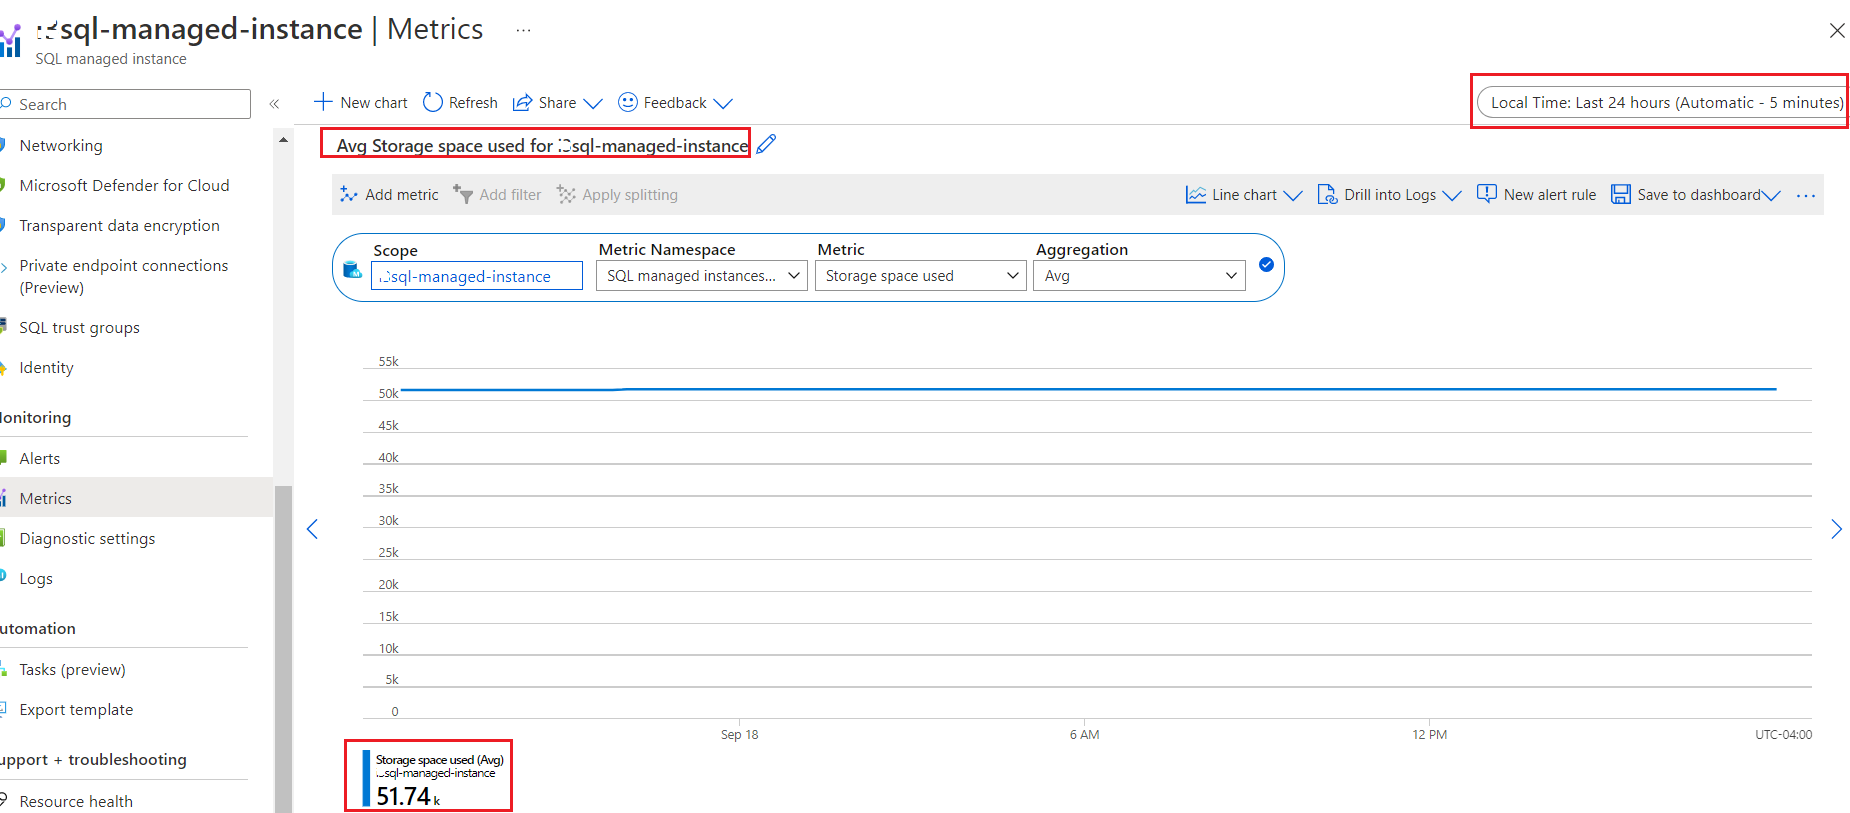Click the New alert rule bell icon
Viewport: 1850px width, 813px height.
point(1487,194)
